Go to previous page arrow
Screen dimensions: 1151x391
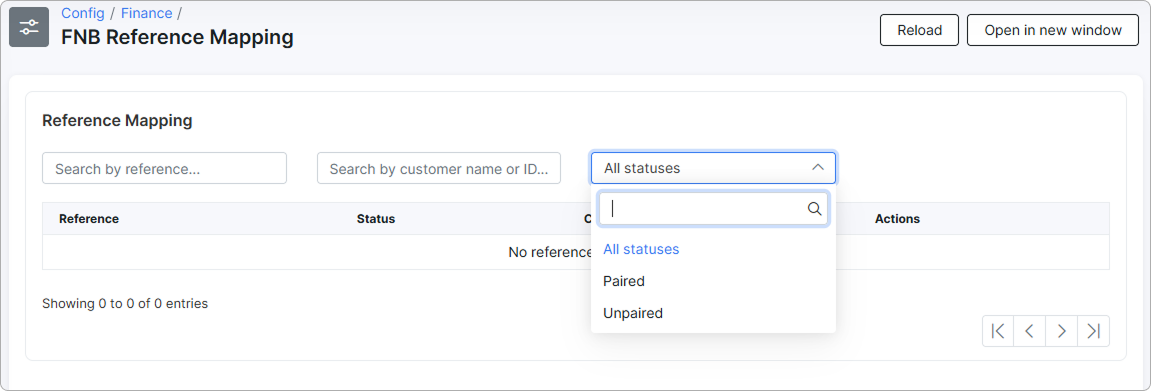(x=1029, y=331)
